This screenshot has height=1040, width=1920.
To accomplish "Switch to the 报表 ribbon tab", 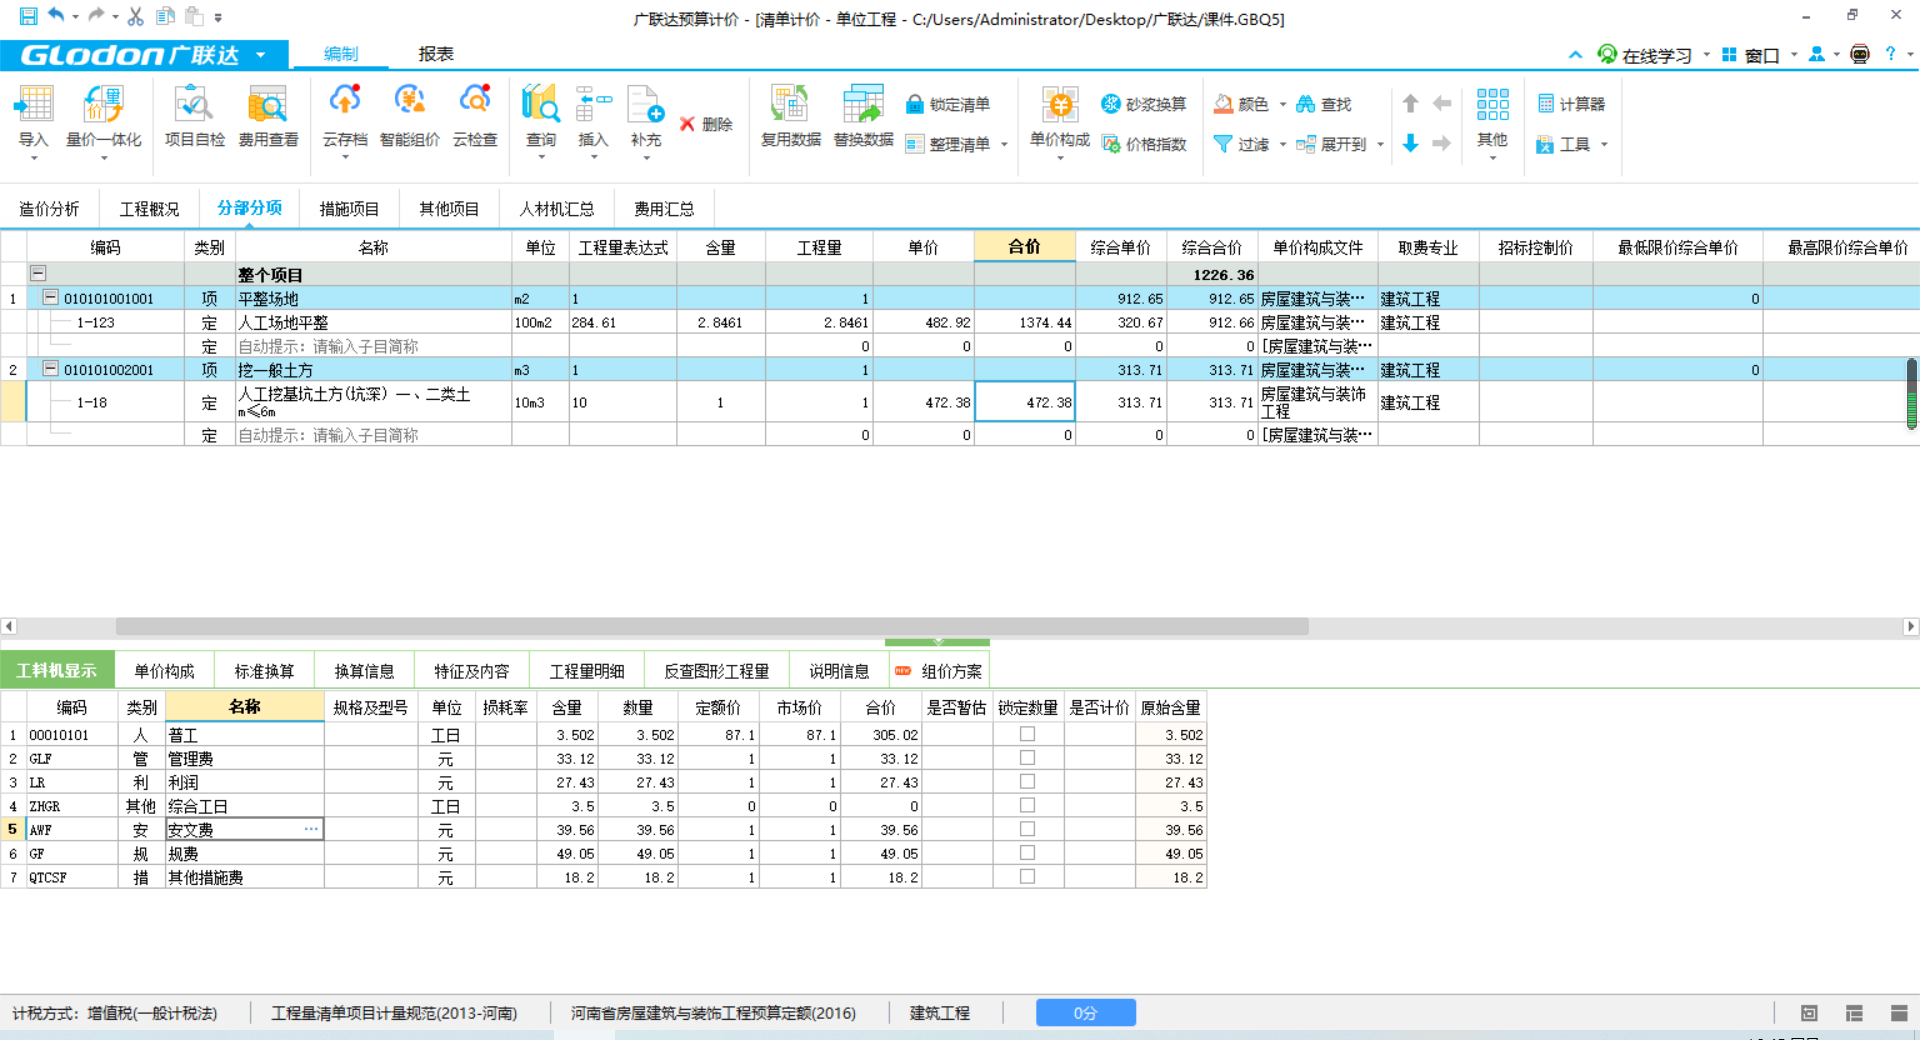I will tap(436, 54).
